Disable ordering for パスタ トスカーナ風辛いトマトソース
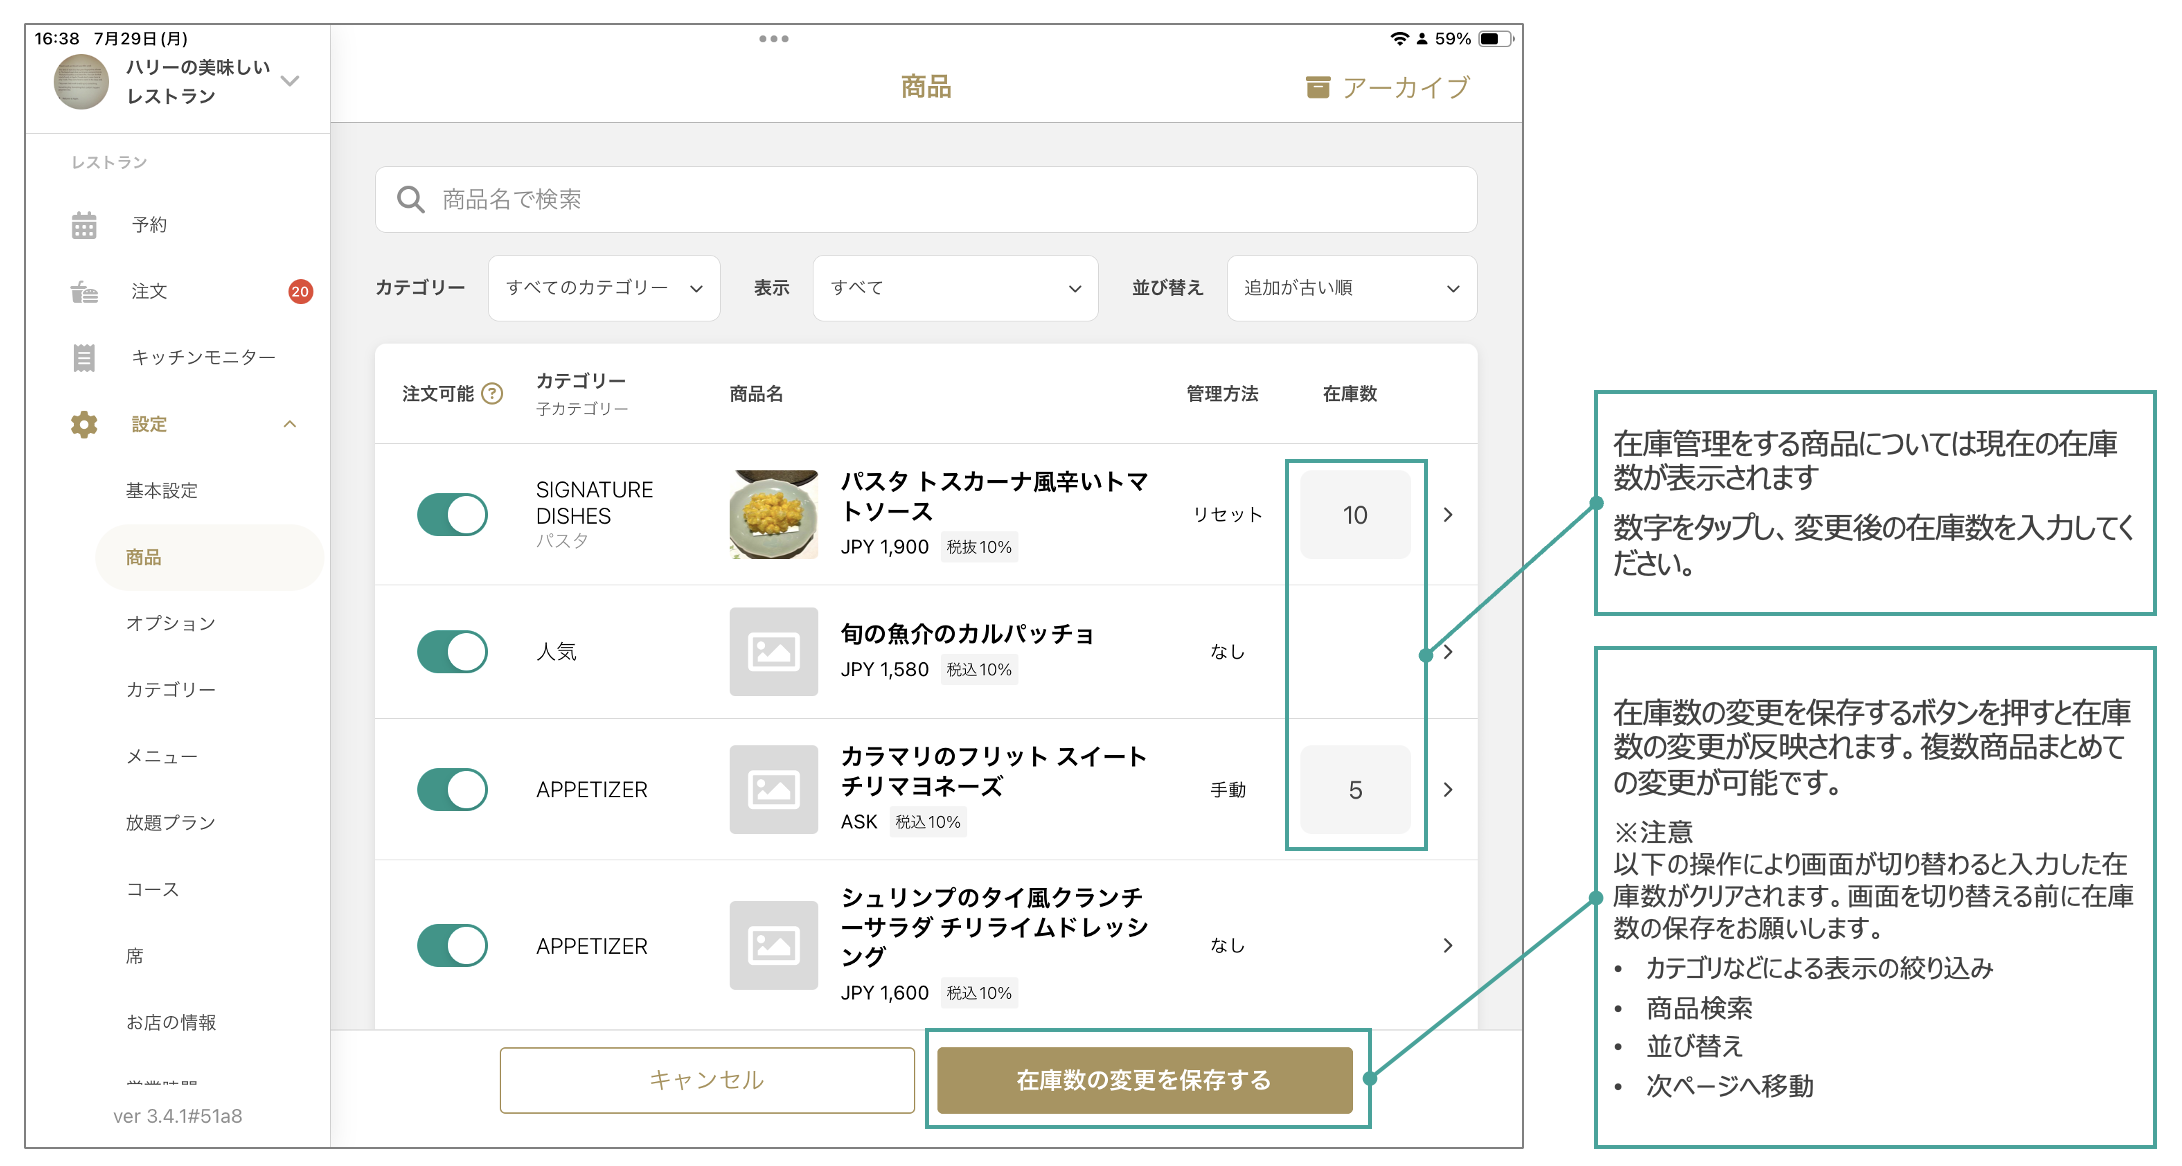This screenshot has height=1166, width=2182. point(452,514)
